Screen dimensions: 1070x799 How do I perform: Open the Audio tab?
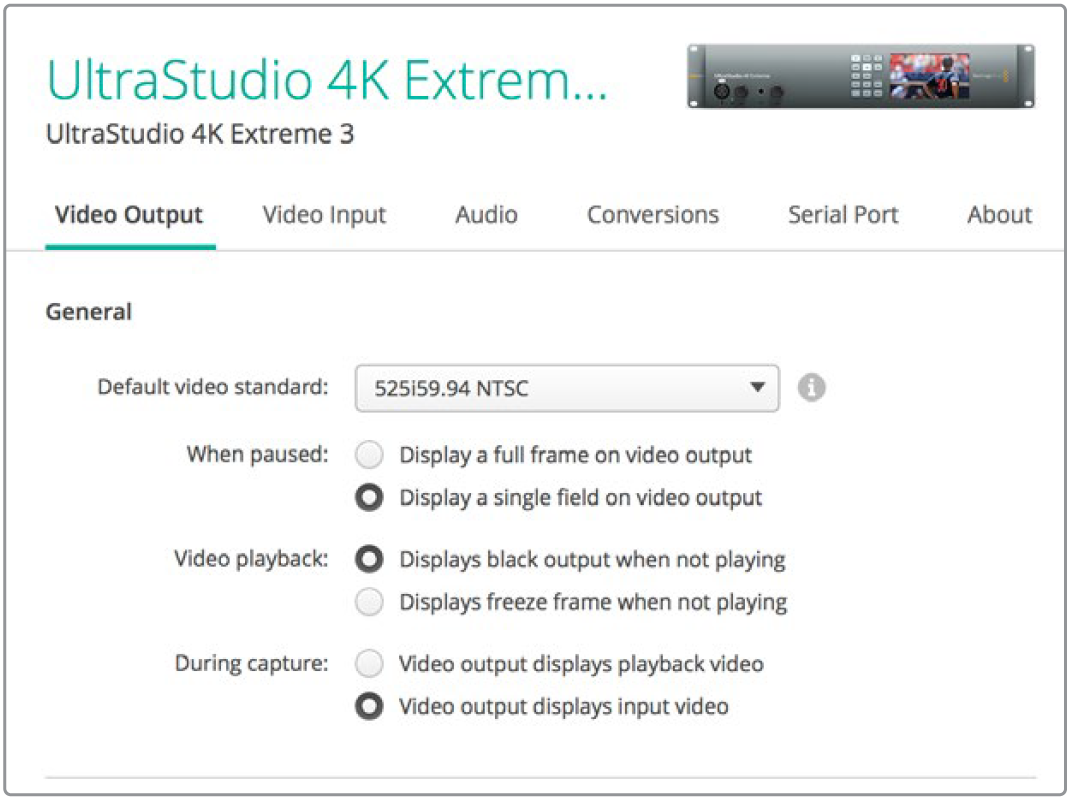click(x=486, y=215)
